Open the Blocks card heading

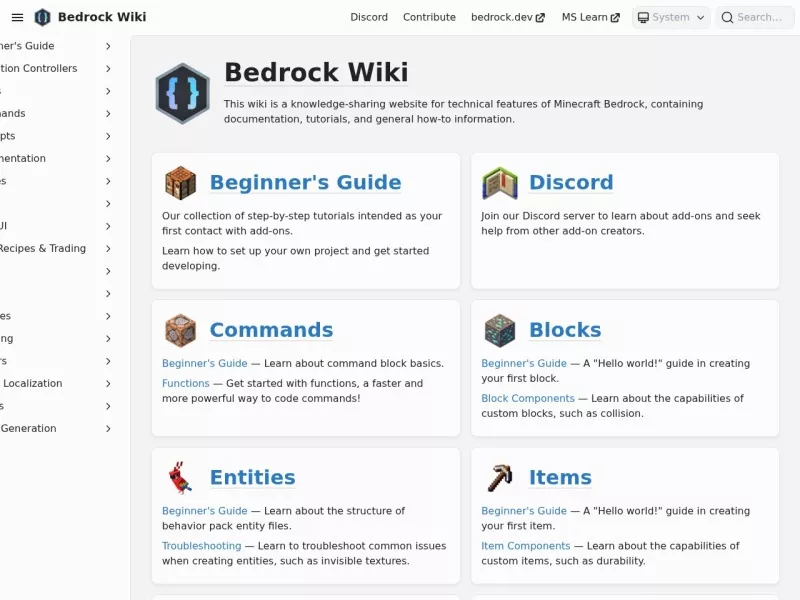[565, 330]
